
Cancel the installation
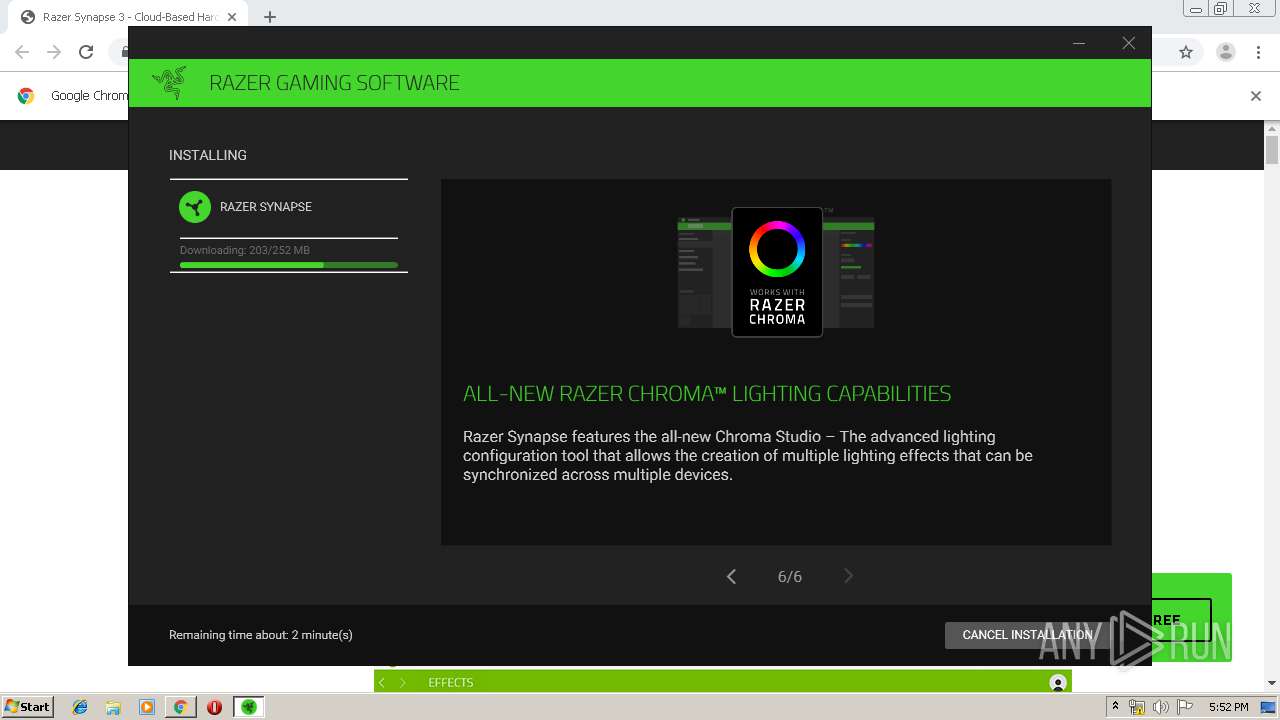pos(1027,635)
